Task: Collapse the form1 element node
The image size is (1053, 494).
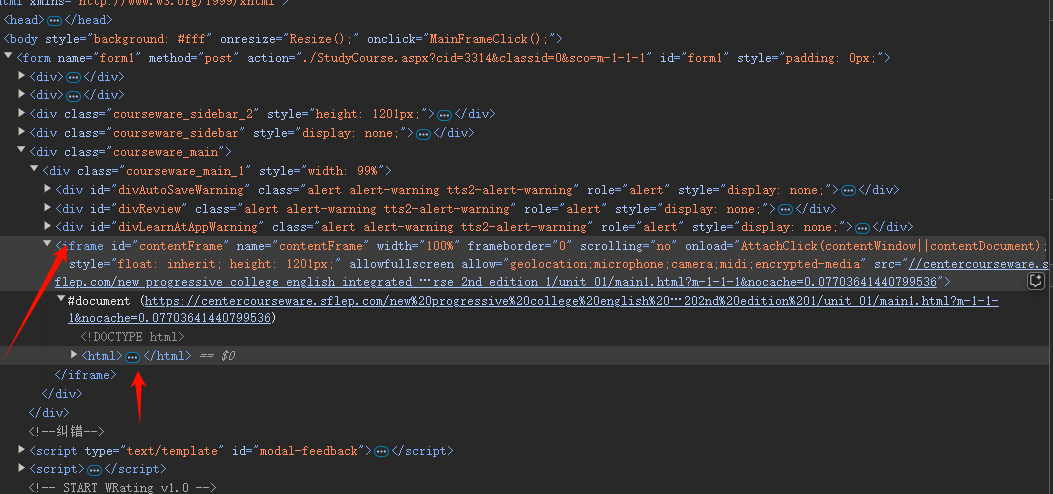Action: tap(8, 57)
